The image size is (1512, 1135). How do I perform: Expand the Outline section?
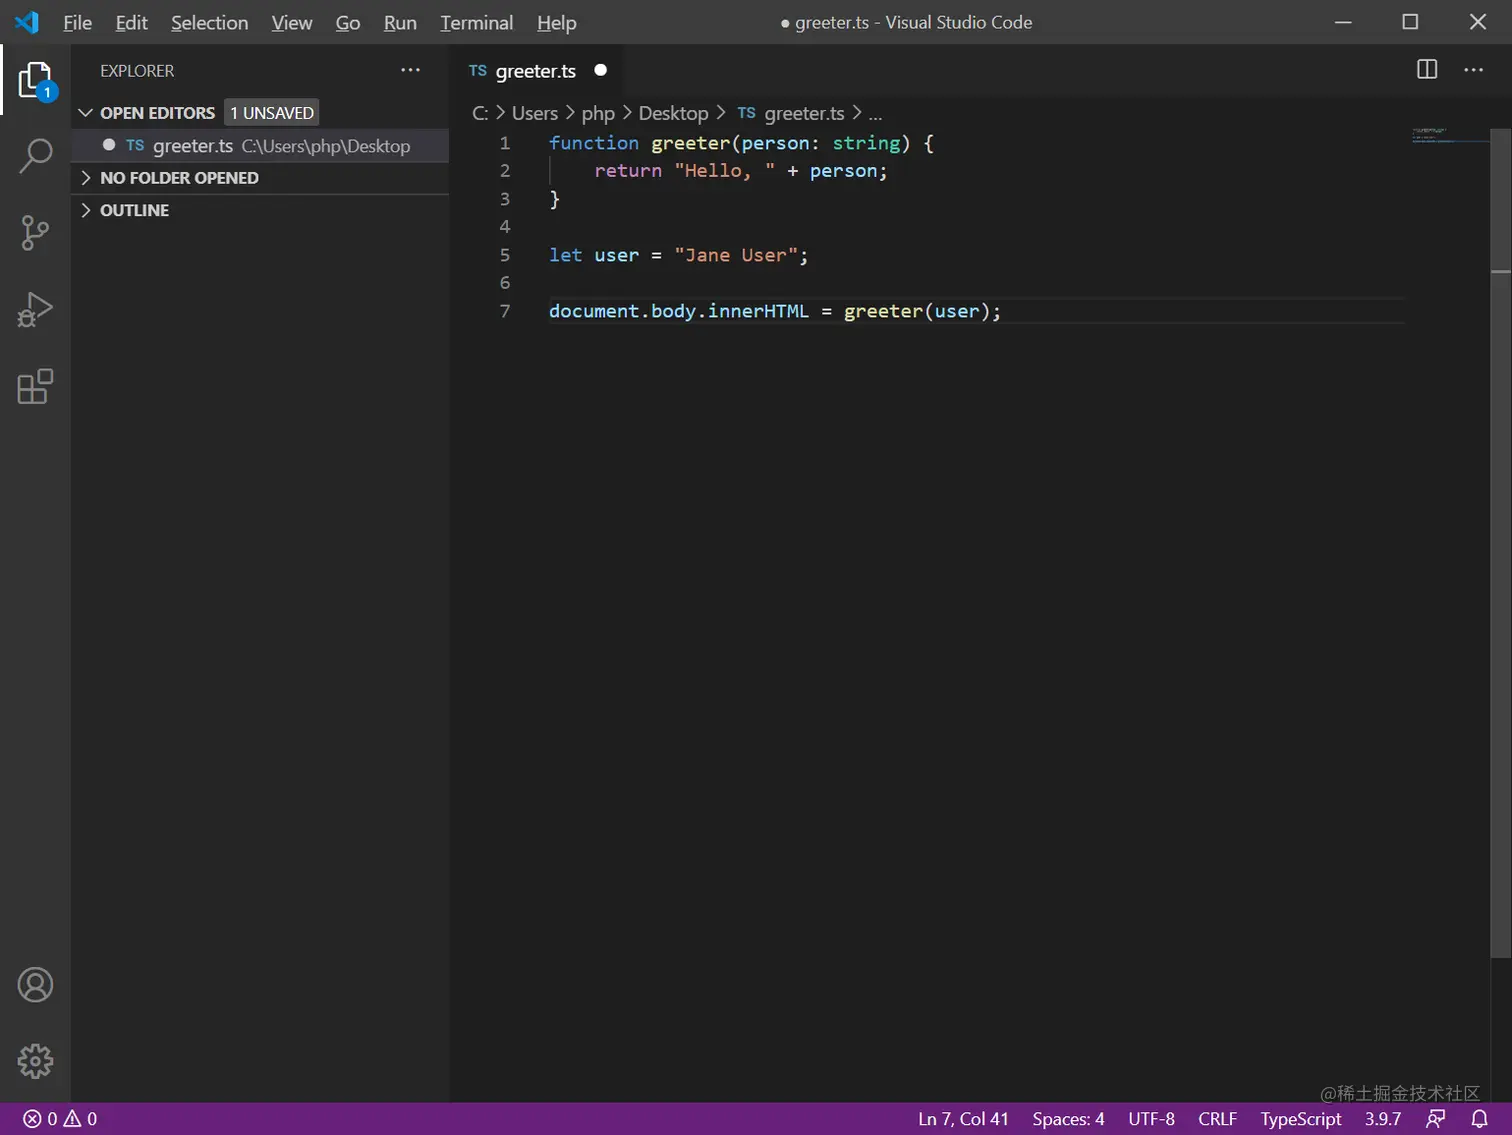[x=85, y=210]
